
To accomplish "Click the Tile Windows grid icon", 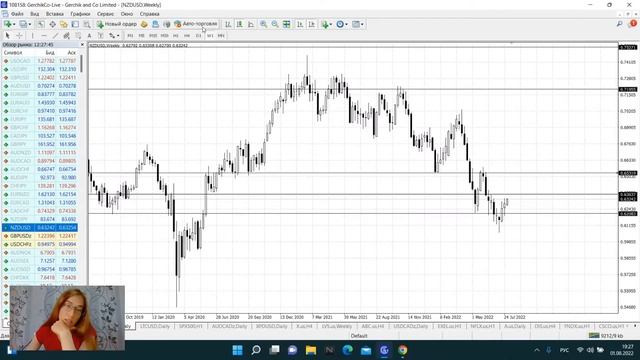I will (x=287, y=24).
